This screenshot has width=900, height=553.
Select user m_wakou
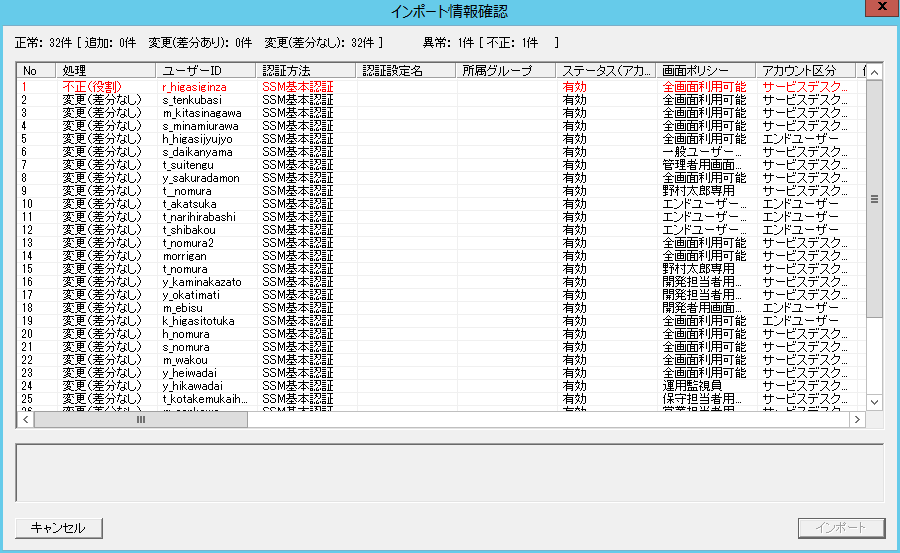[x=185, y=360]
